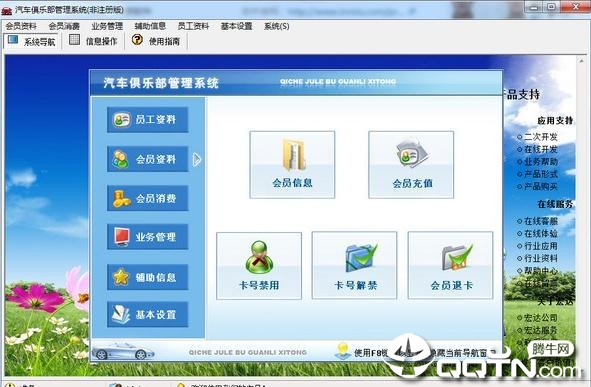This screenshot has width=591, height=387.
Task: Open the 使用指南 help toolbar item
Action: [156, 41]
